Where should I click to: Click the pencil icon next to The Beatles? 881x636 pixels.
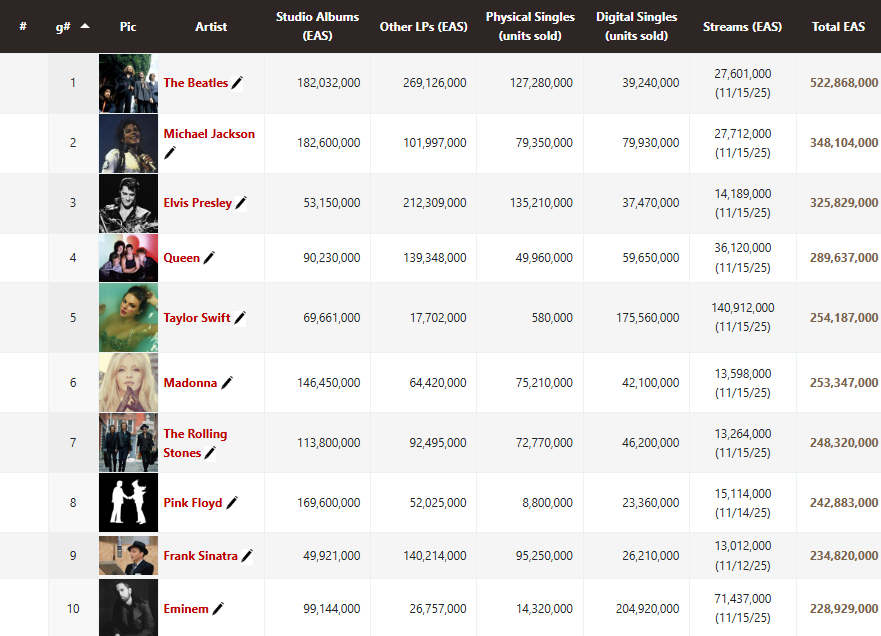pos(237,83)
